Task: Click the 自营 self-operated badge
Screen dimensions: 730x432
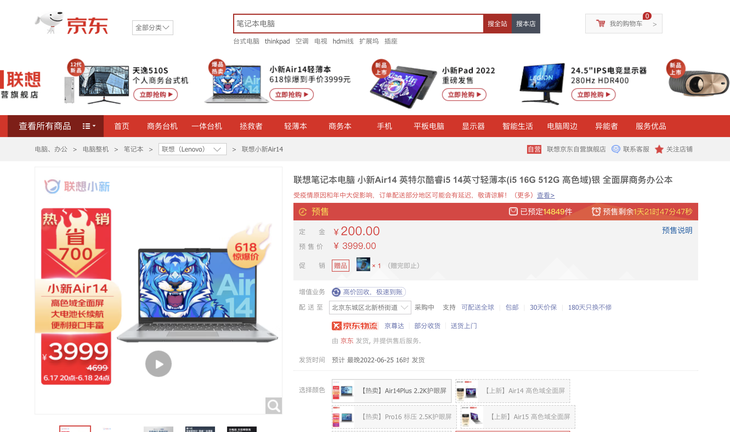Action: point(534,149)
